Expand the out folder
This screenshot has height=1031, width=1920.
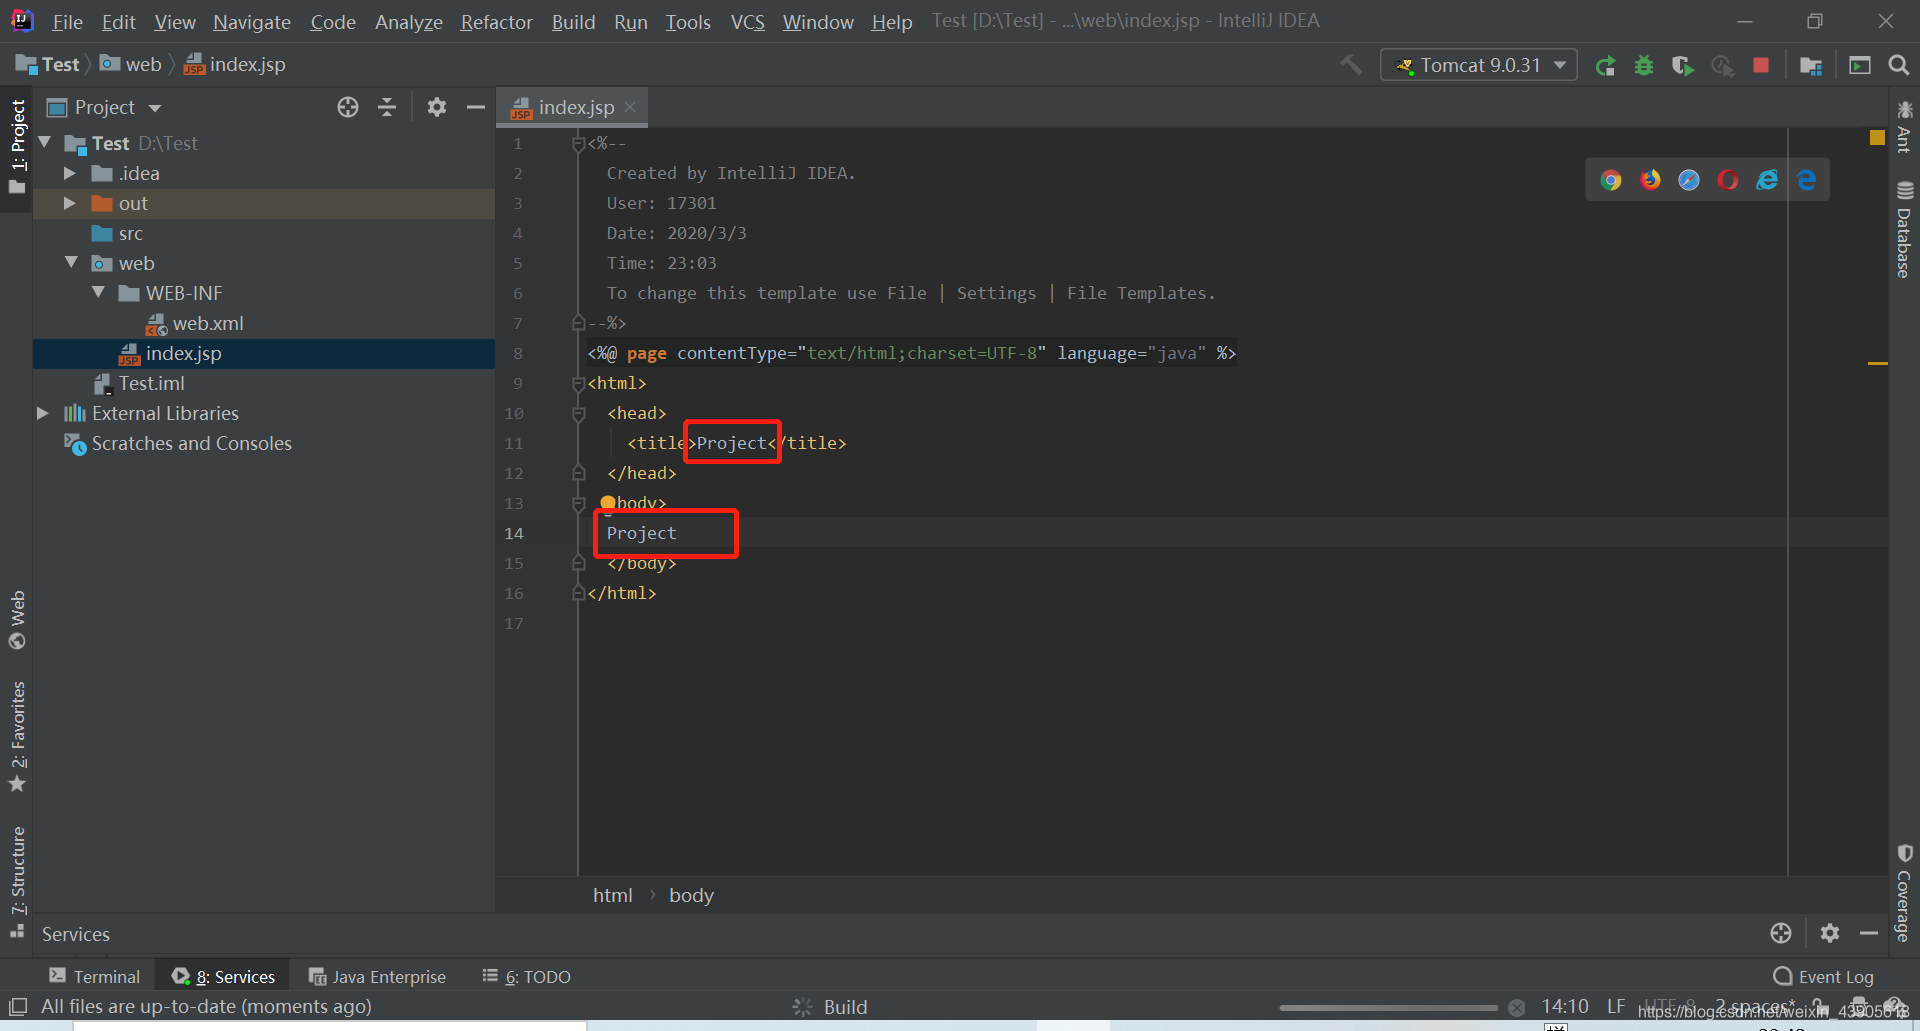click(x=70, y=203)
